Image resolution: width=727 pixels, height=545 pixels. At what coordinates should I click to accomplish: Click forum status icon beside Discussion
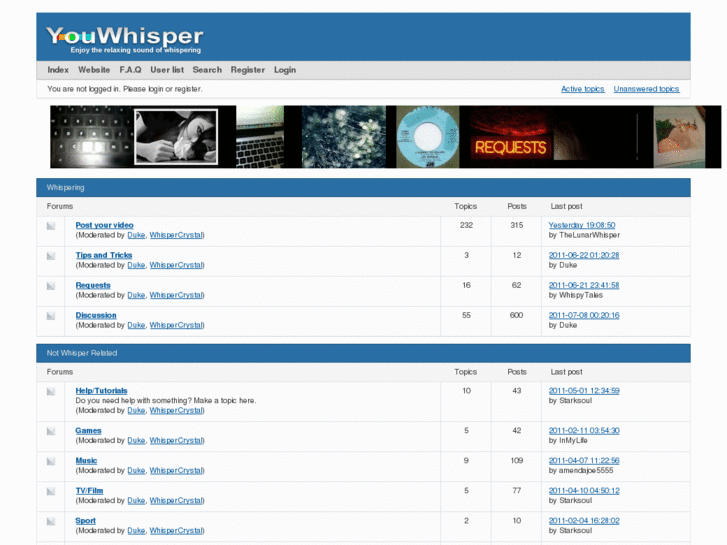point(51,316)
